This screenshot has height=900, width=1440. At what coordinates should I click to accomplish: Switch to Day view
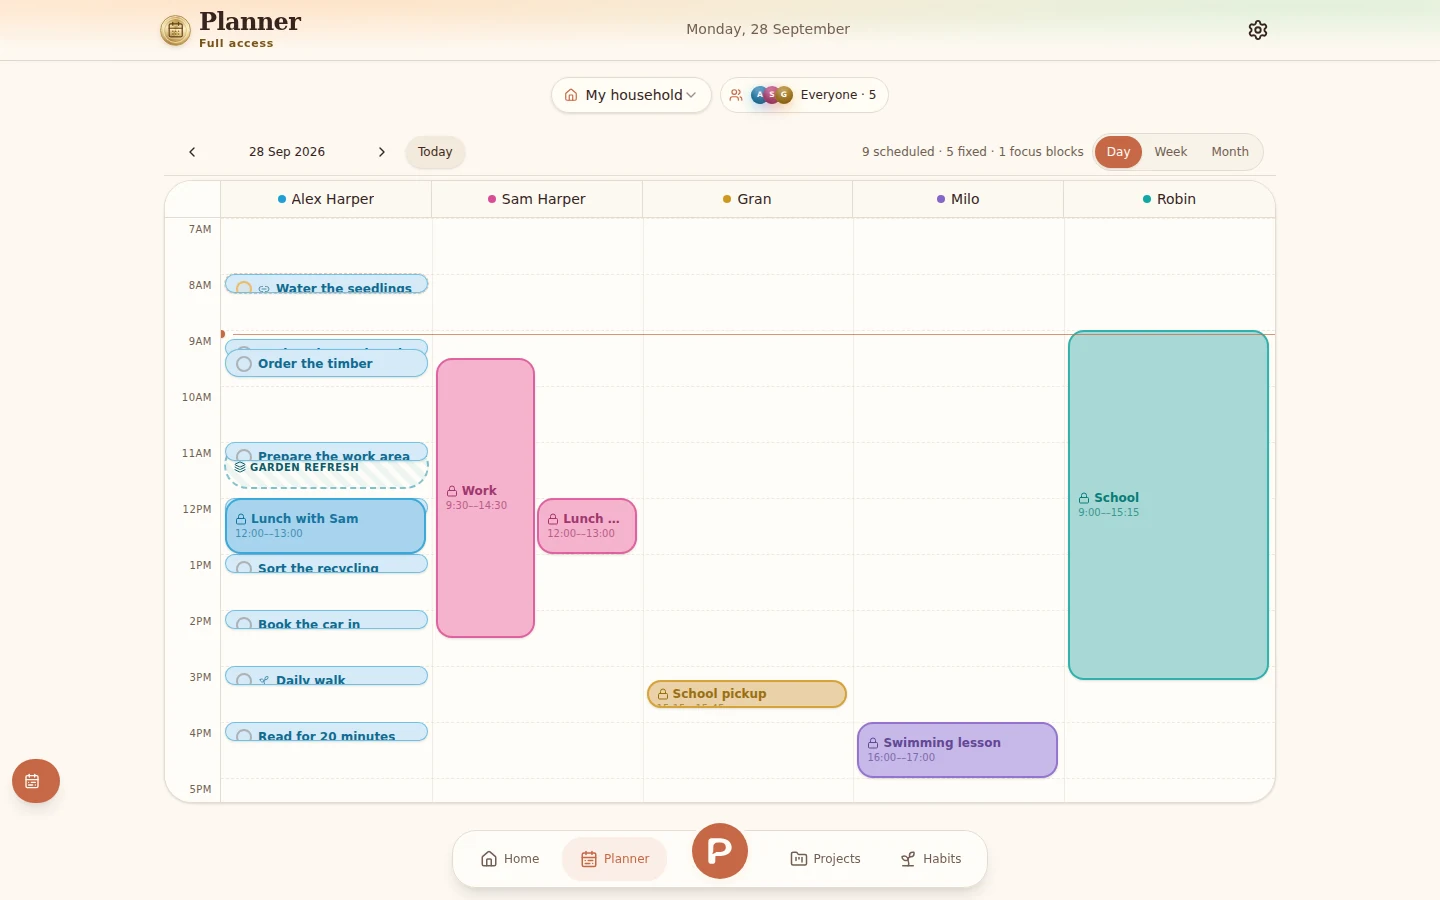[1118, 152]
